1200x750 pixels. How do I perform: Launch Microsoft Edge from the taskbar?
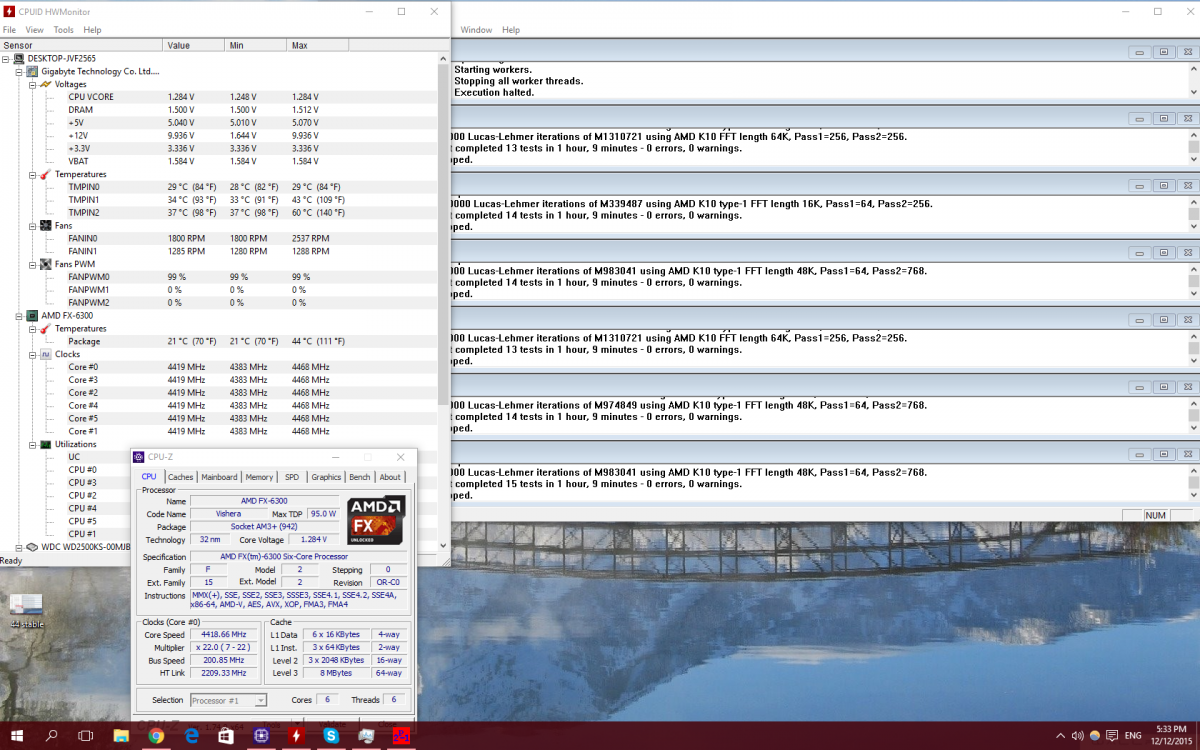click(x=191, y=736)
